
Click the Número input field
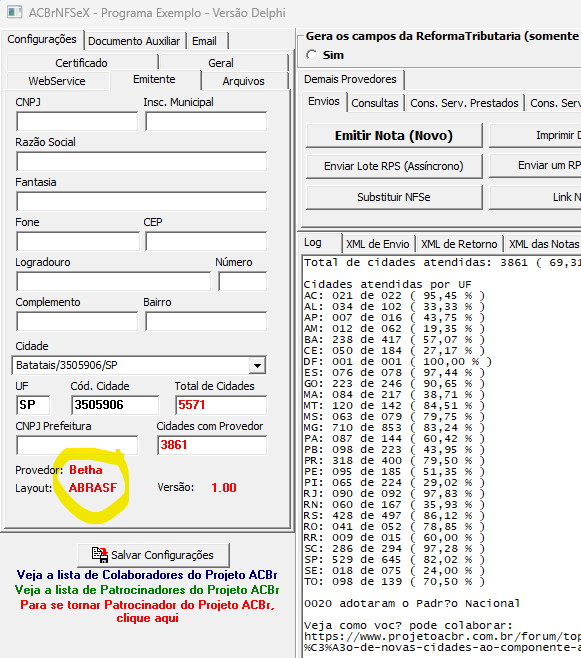point(242,282)
